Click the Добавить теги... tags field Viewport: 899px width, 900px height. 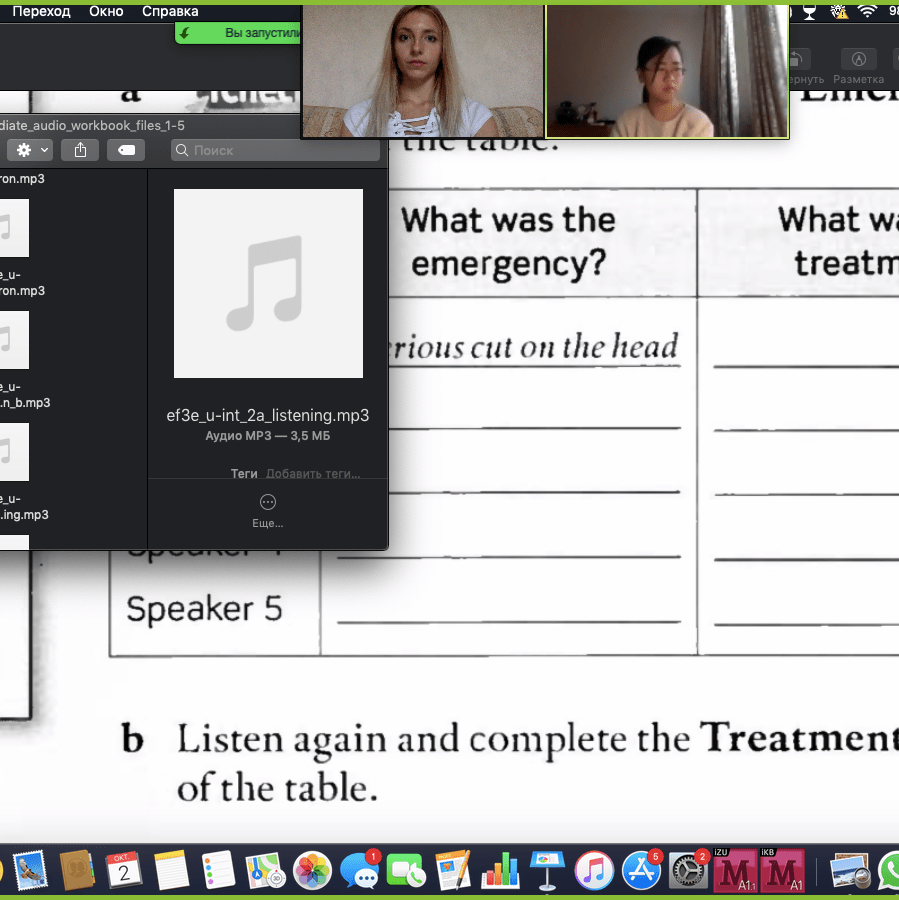(313, 474)
